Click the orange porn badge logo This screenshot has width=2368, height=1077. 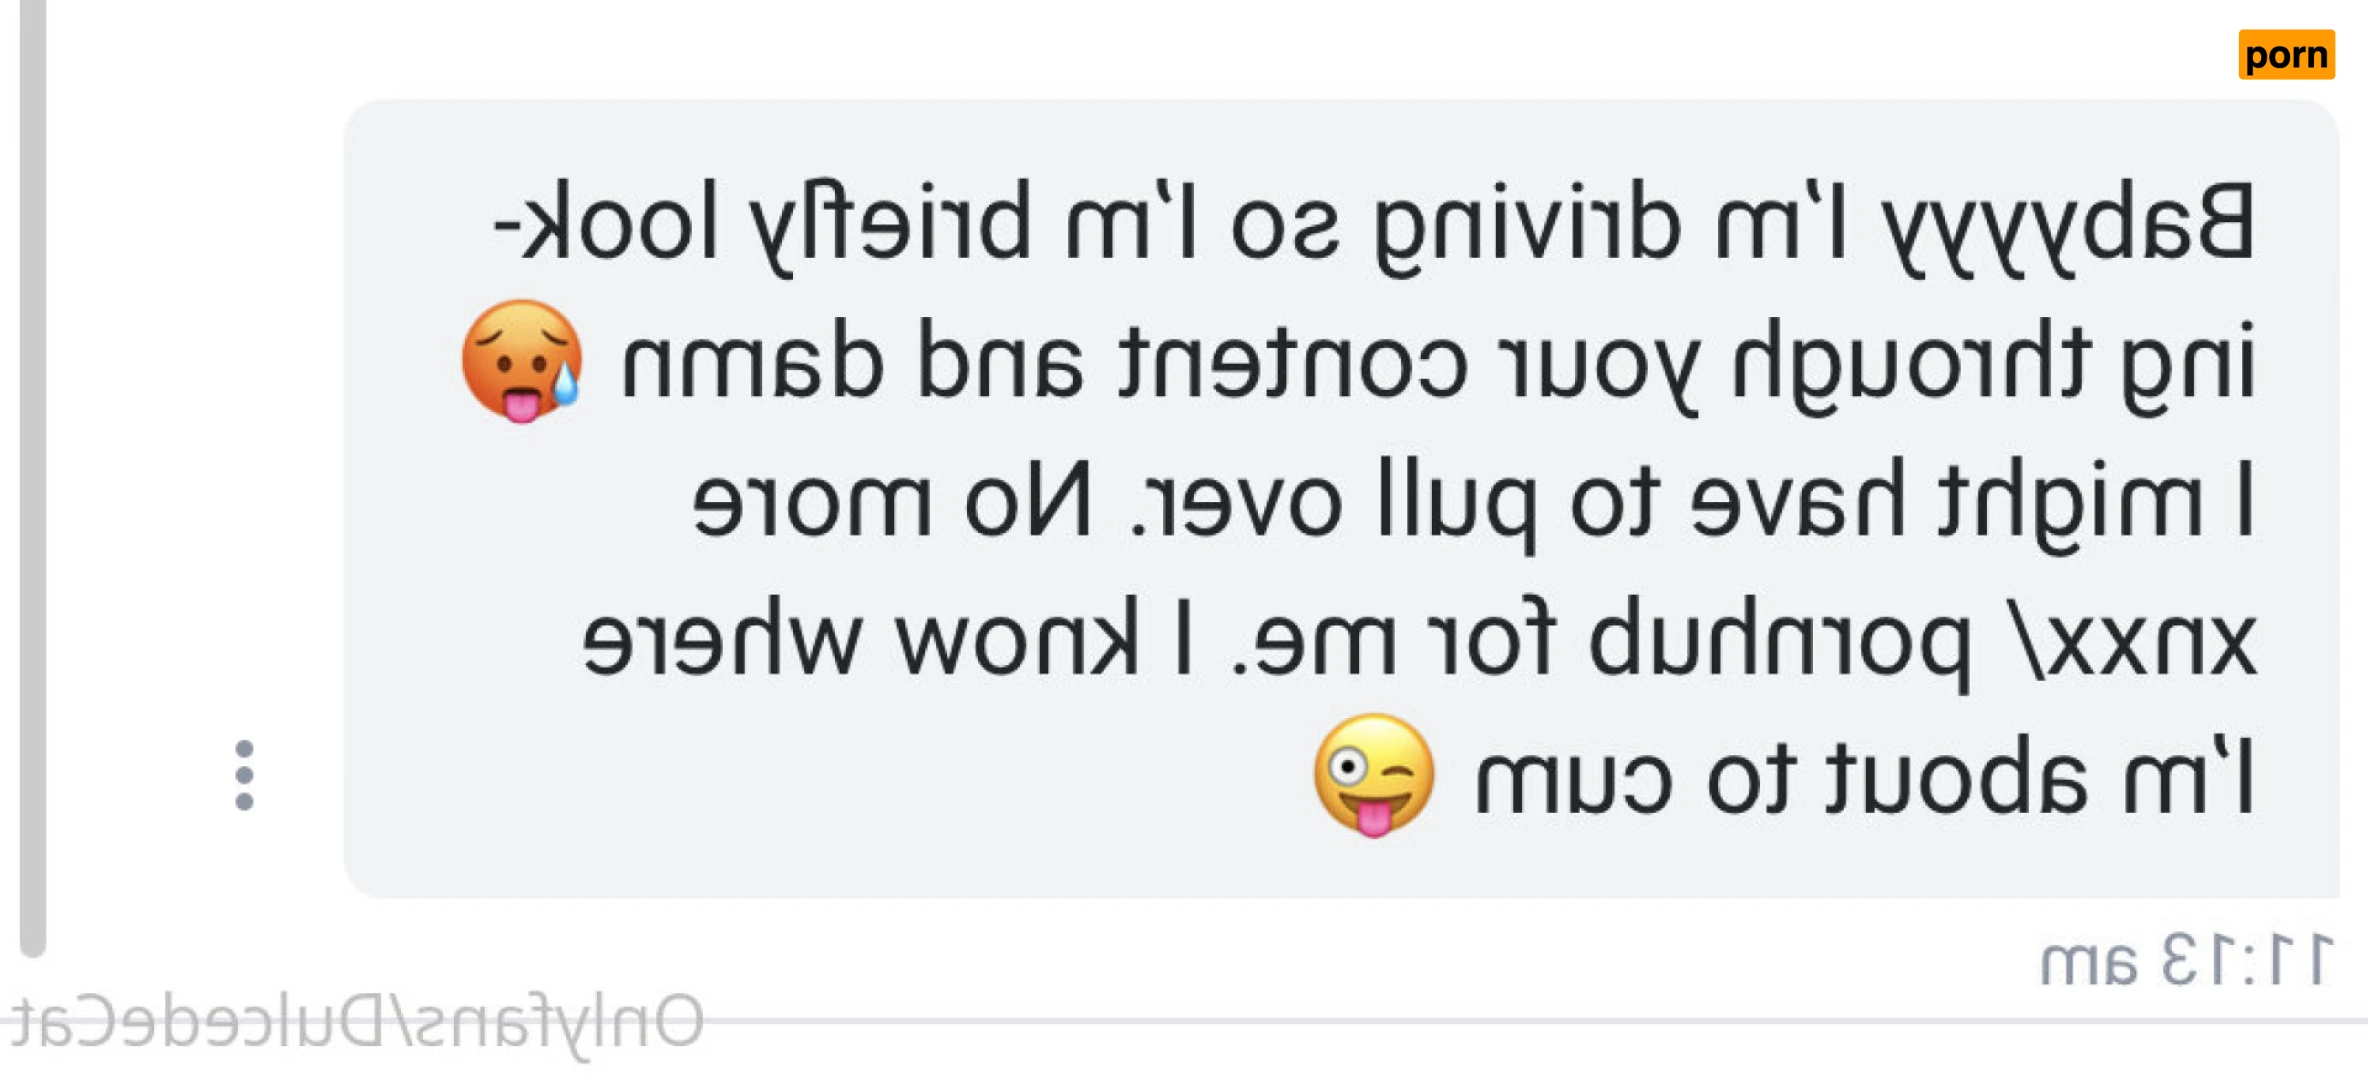pyautogui.click(x=2286, y=54)
